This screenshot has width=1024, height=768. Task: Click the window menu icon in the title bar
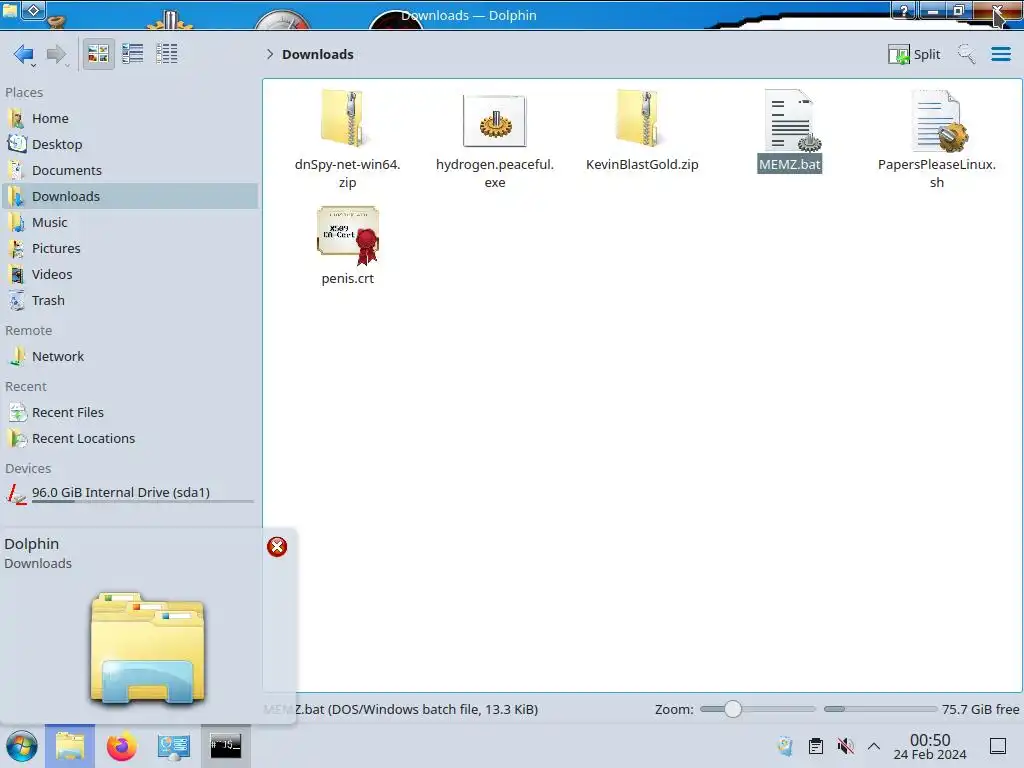(x=10, y=10)
